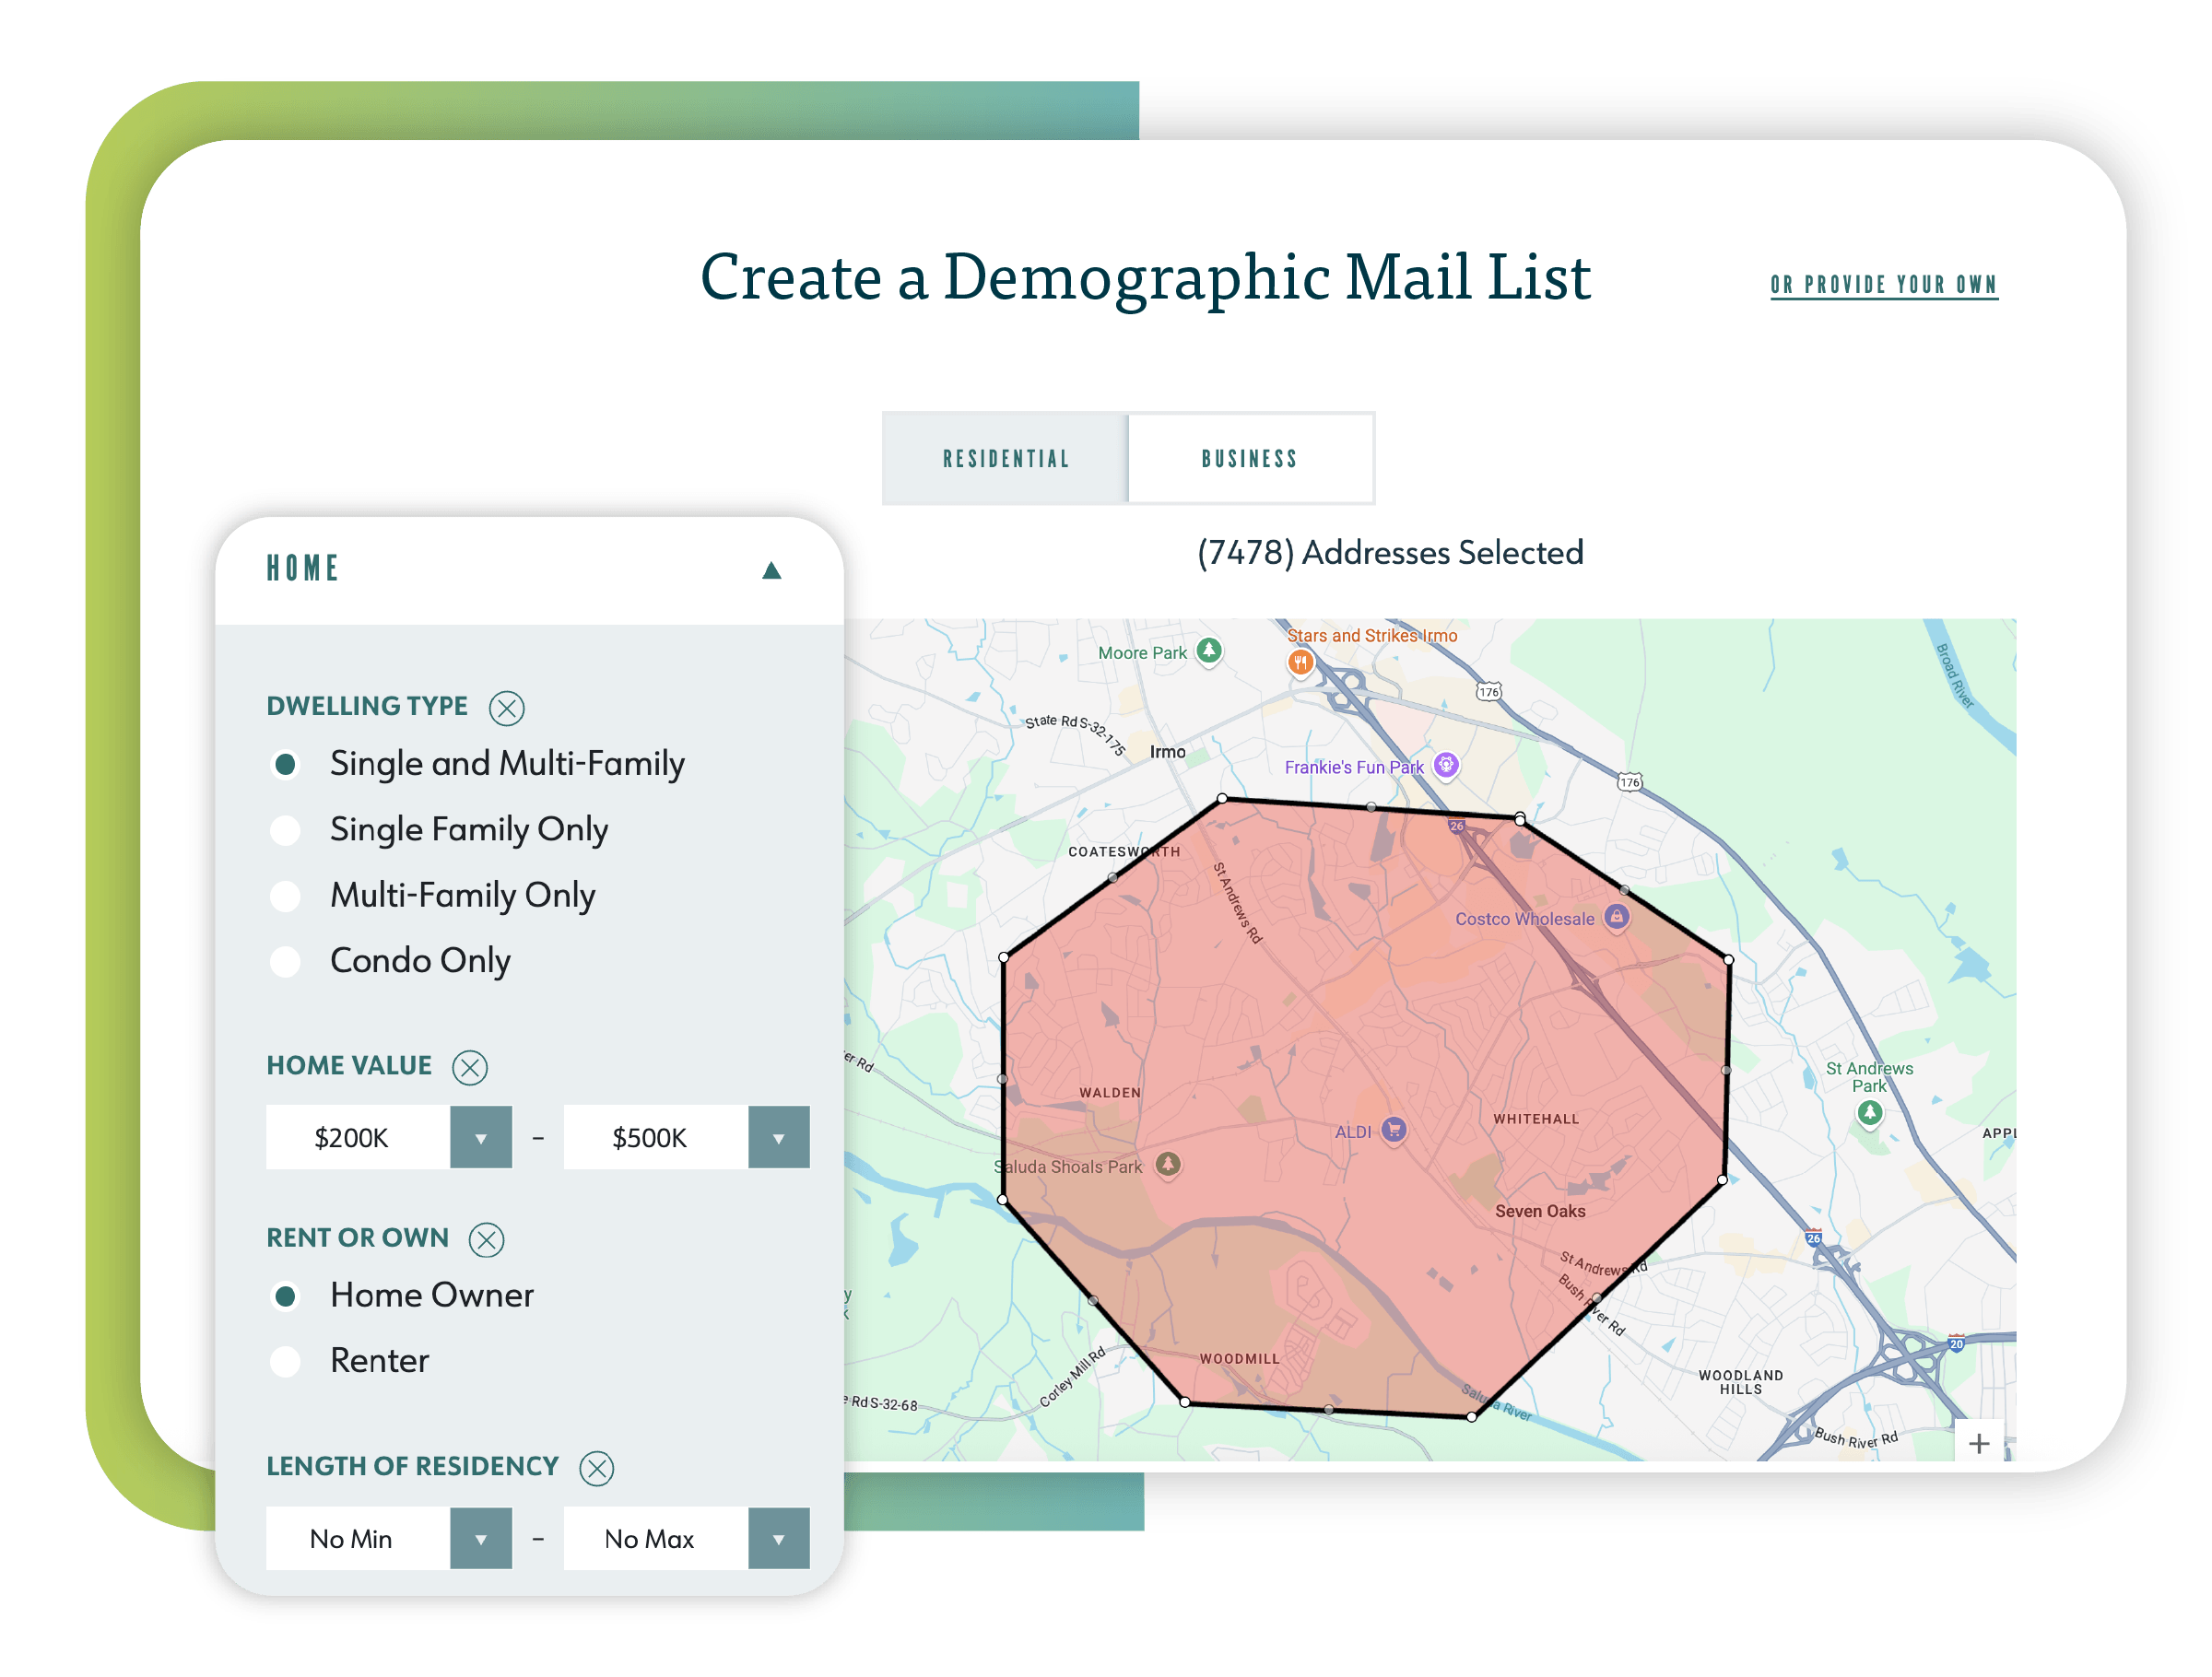Open the $500K maximum home value dropdown

click(778, 1137)
